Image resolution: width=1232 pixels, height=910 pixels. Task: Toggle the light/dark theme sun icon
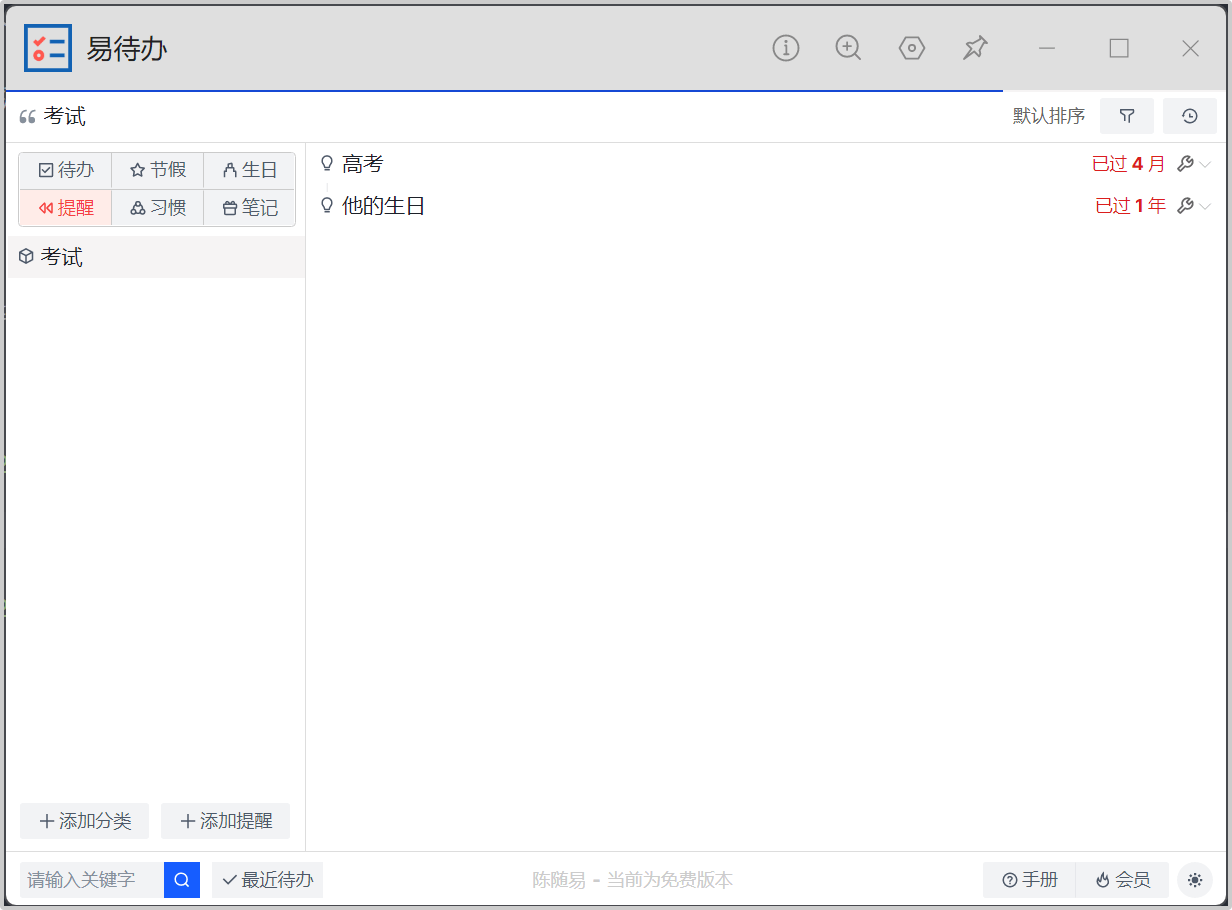(1195, 880)
